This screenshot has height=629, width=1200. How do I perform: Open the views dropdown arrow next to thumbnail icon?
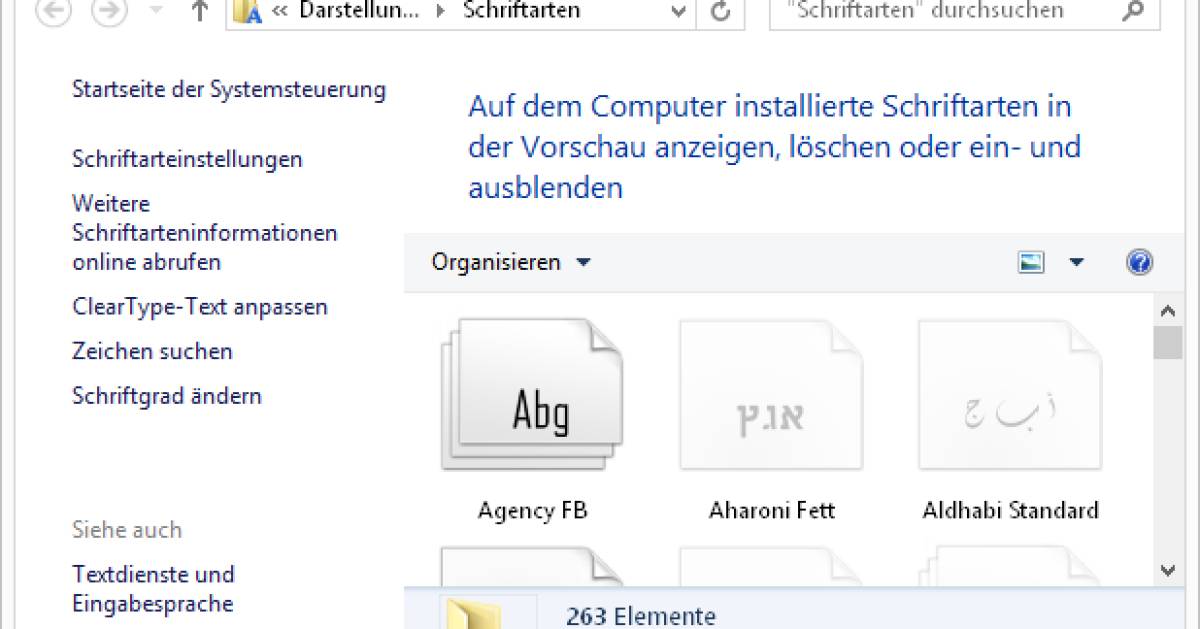click(1077, 261)
